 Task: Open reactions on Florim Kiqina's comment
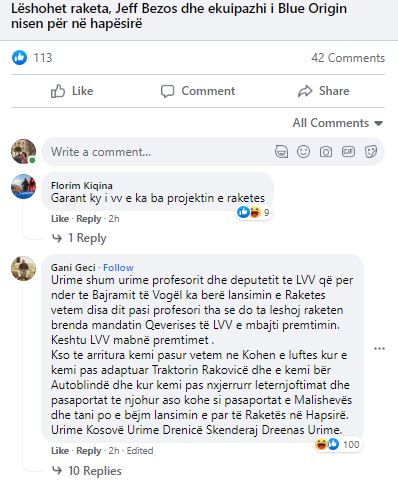254,212
